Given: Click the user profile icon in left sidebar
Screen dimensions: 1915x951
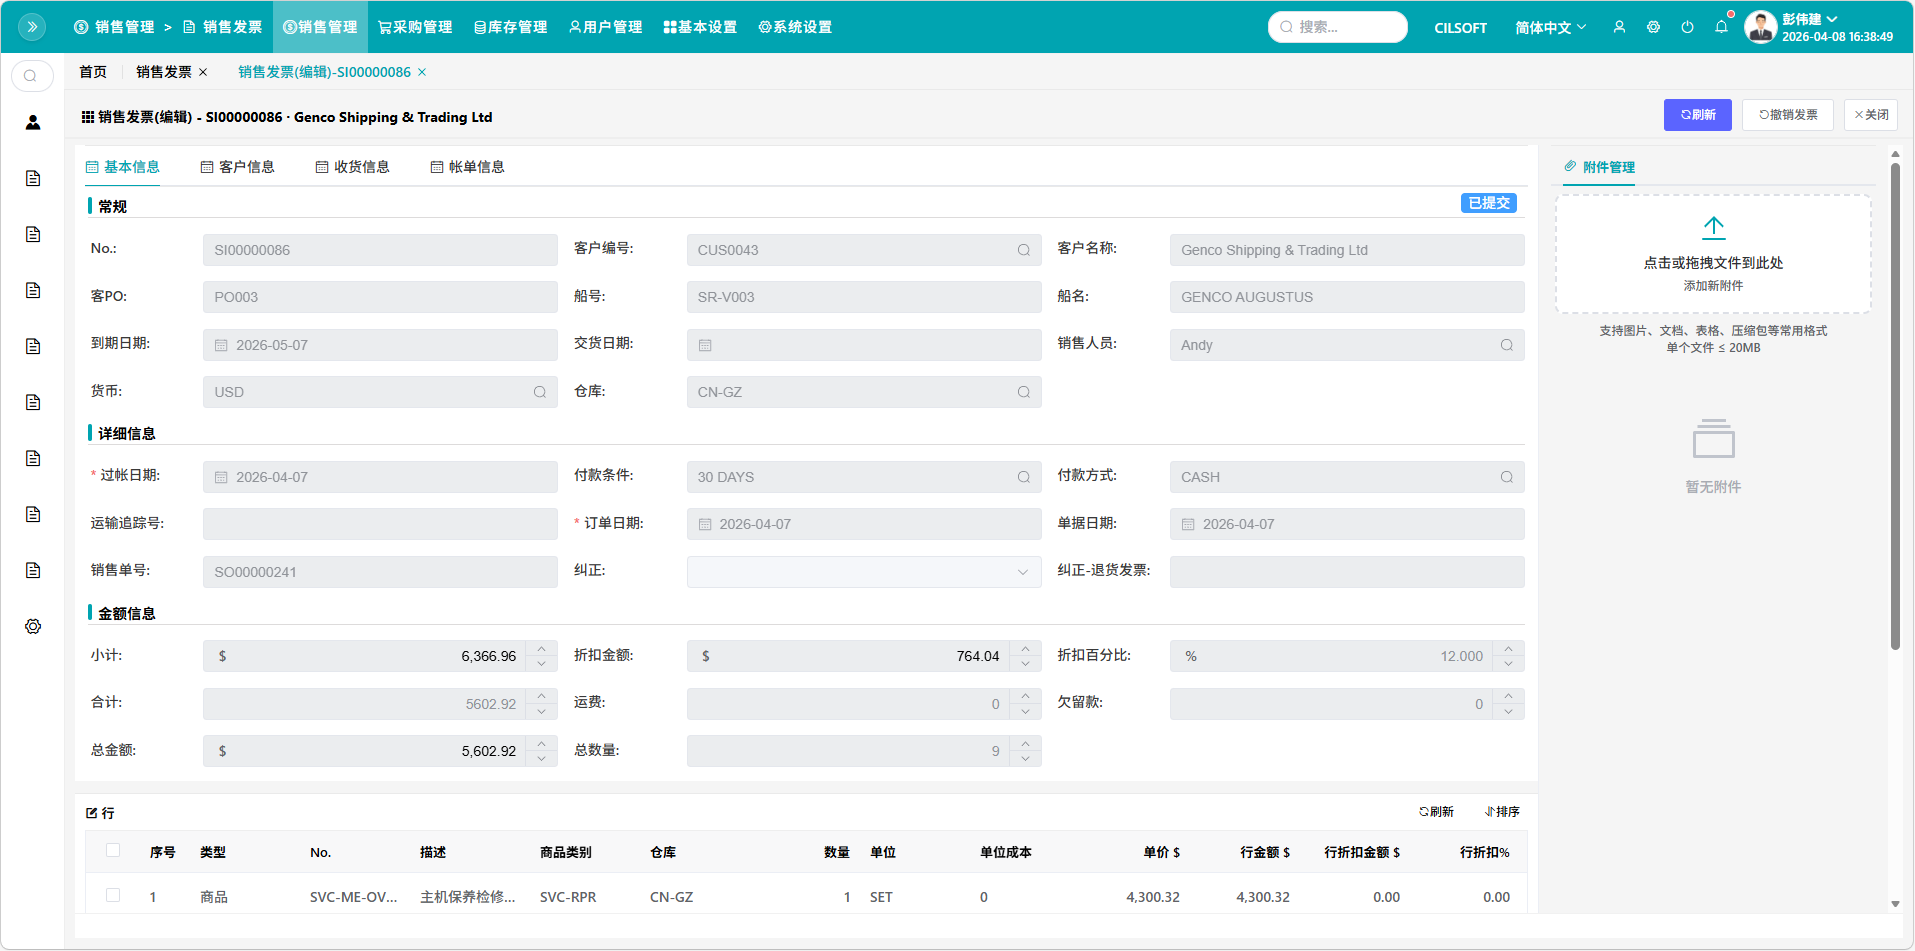Looking at the screenshot, I should click(x=33, y=122).
